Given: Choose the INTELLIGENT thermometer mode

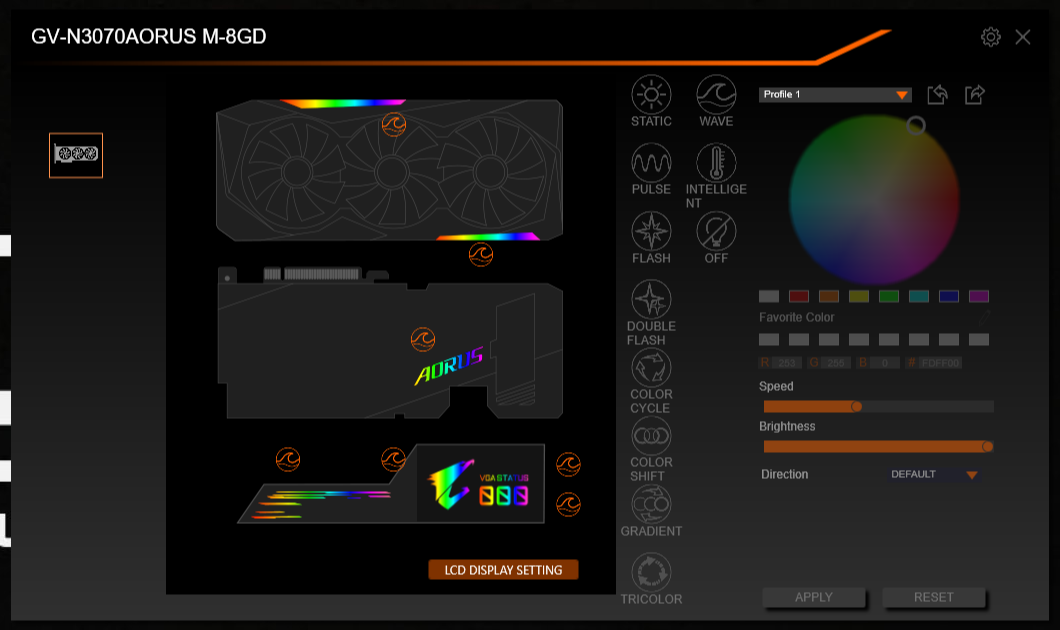Looking at the screenshot, I should (716, 163).
